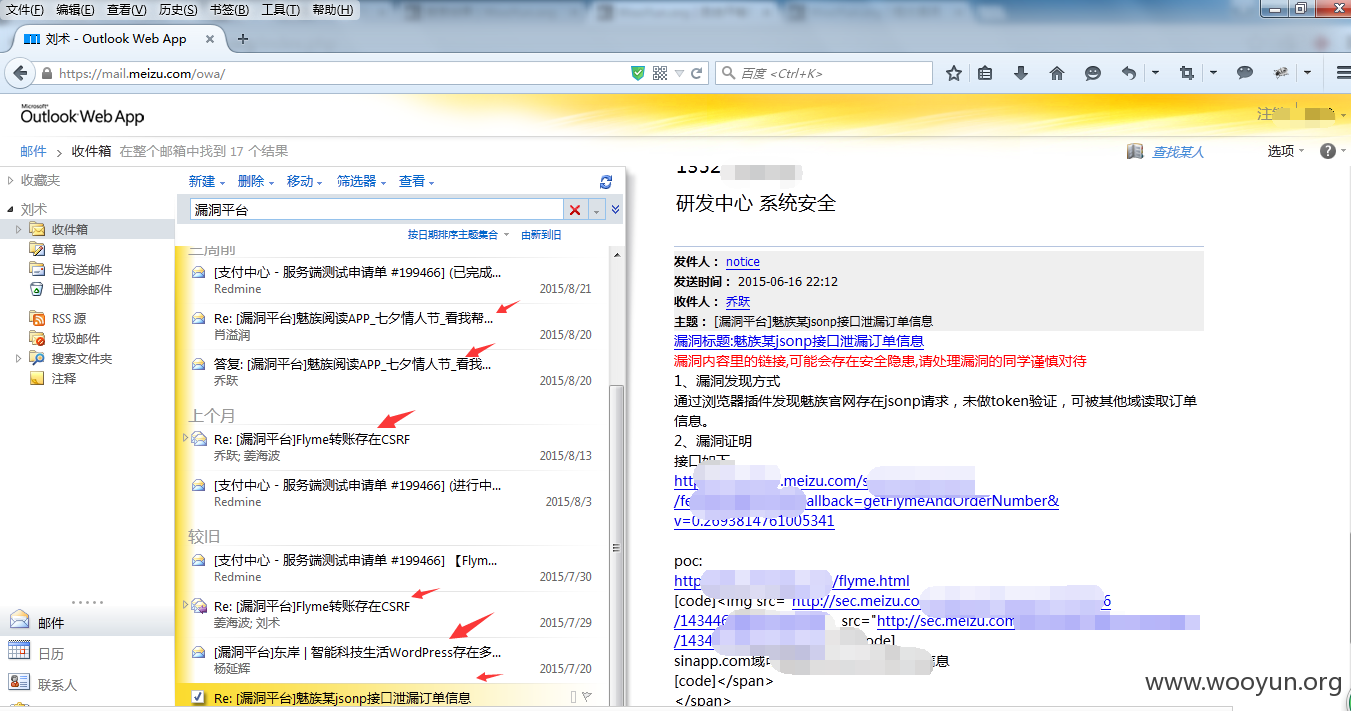Viewport: 1351px width, 711px height.
Task: Click 按日期排序主题集合 arrange-by link
Action: [x=452, y=235]
